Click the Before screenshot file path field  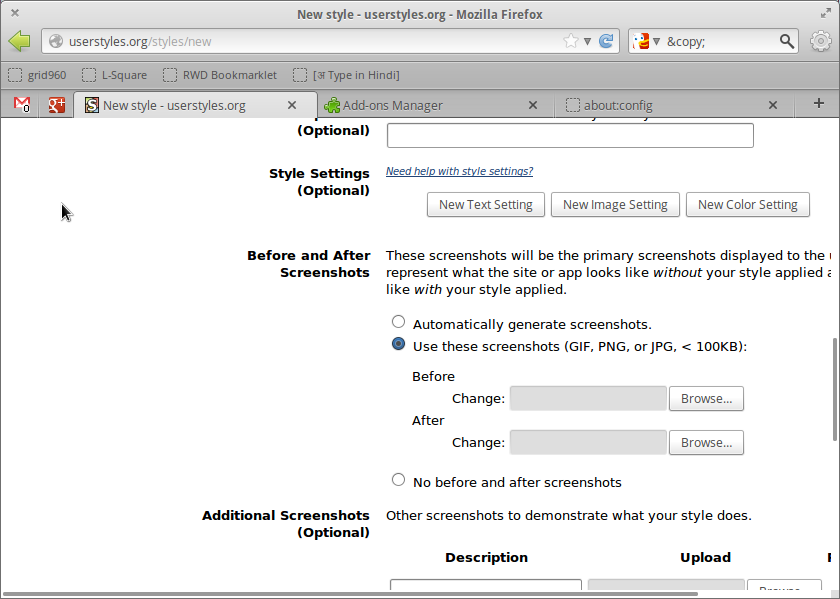588,398
